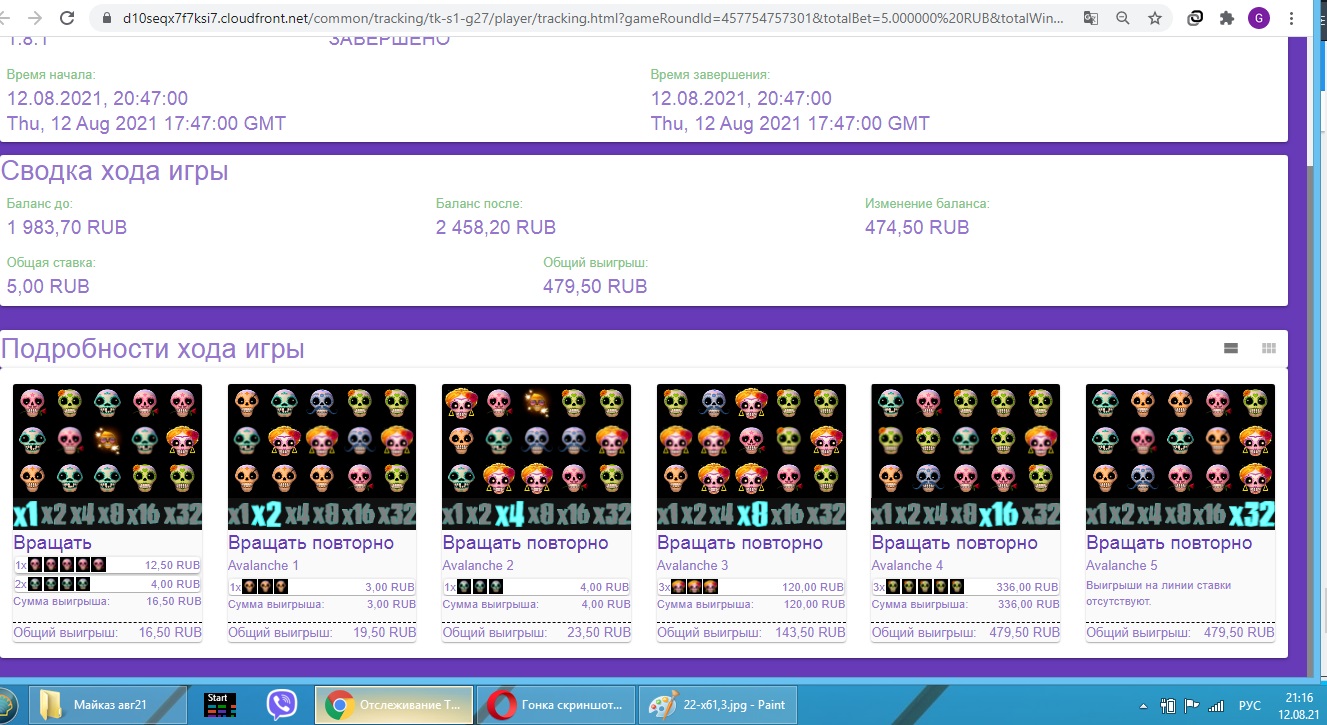Open the Avalanche 3 reel thumbnail
Image resolution: width=1327 pixels, height=725 pixels.
coord(751,457)
